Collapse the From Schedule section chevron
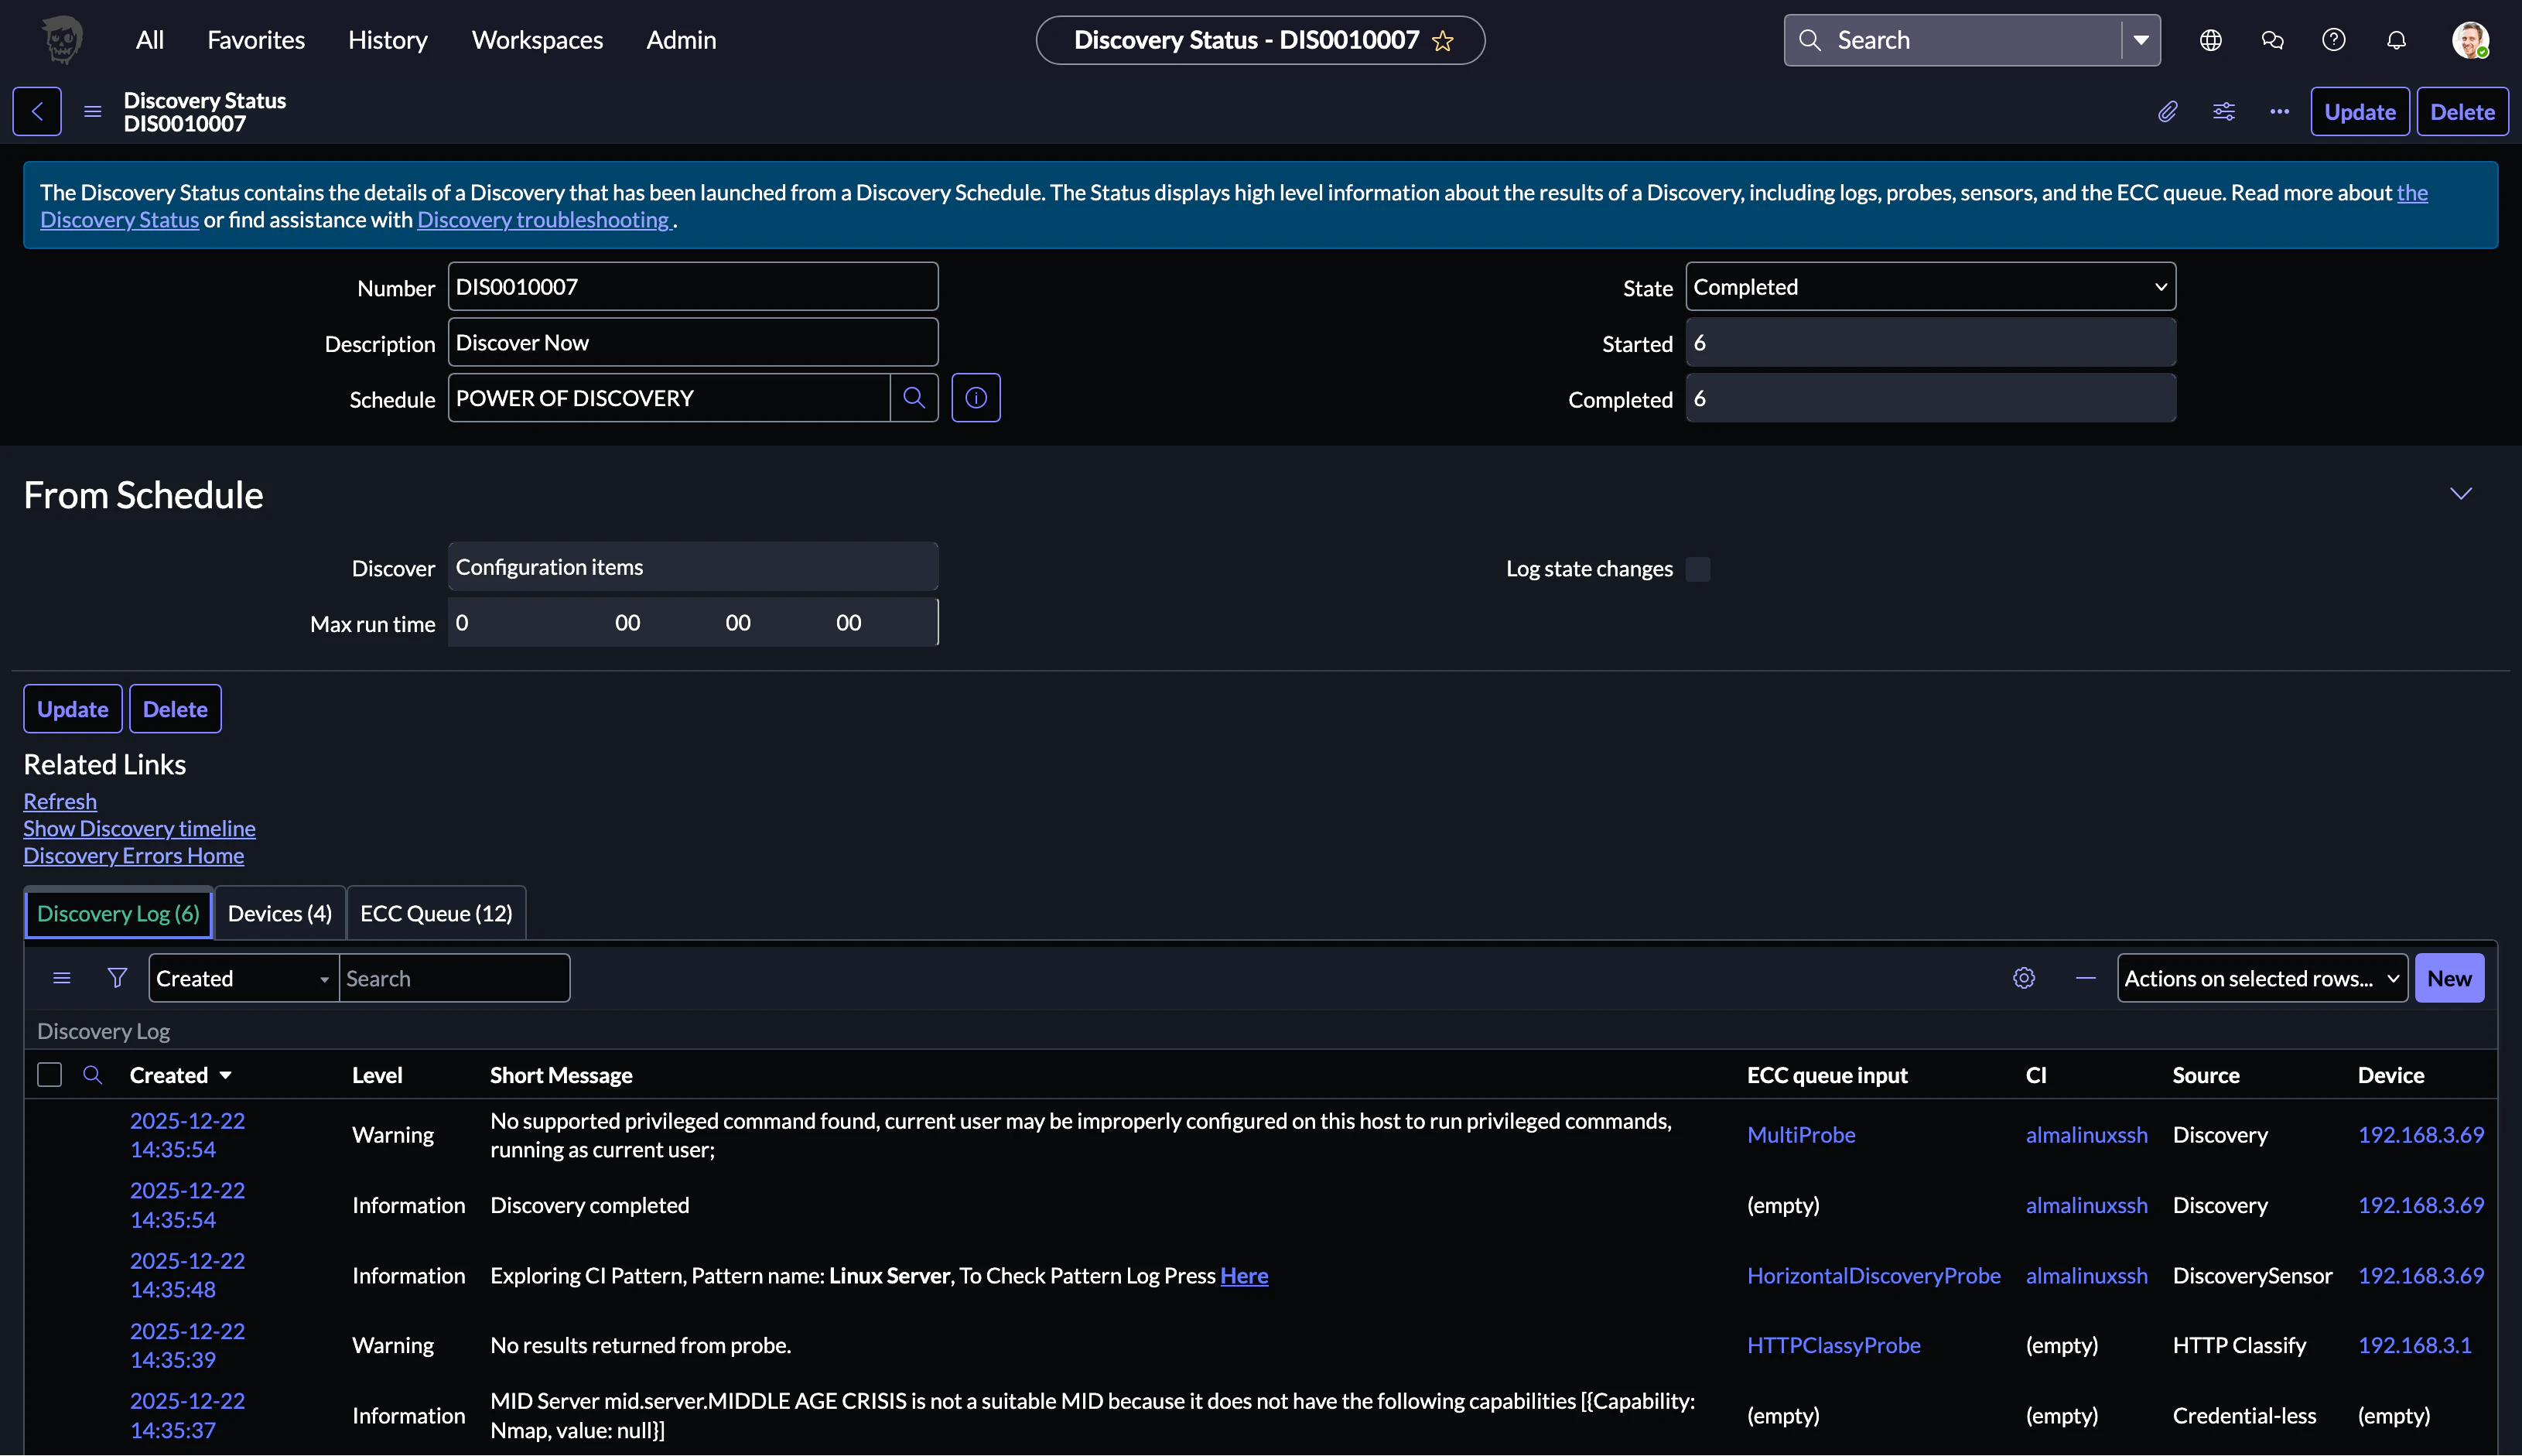This screenshot has width=2522, height=1456. tap(2461, 493)
